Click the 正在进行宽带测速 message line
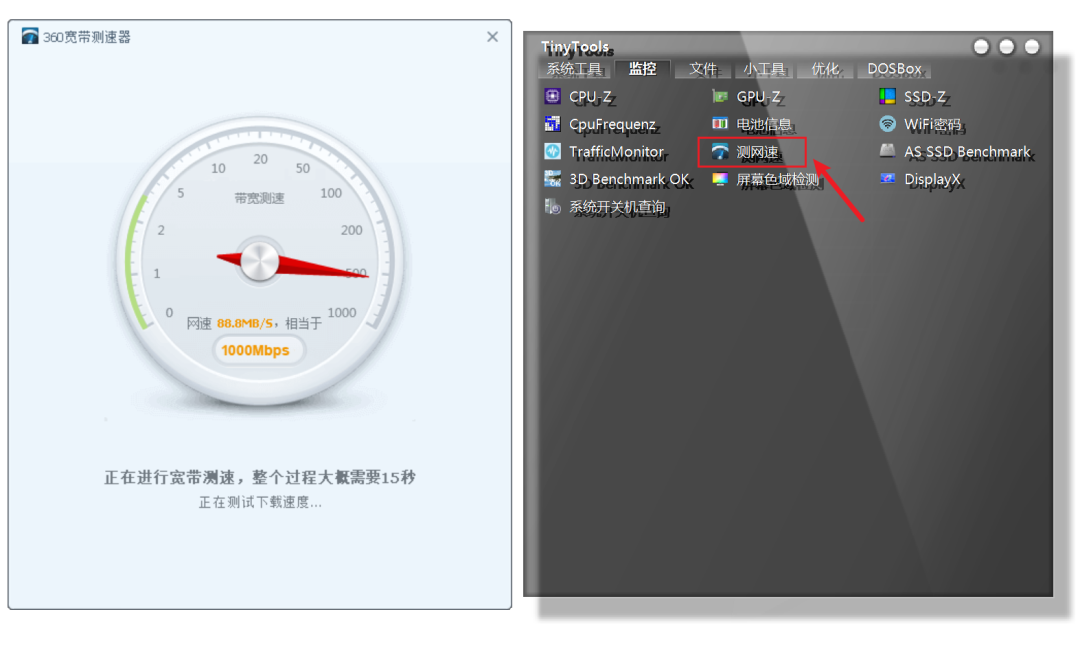Viewport: 1080px width, 645px height. [260, 477]
